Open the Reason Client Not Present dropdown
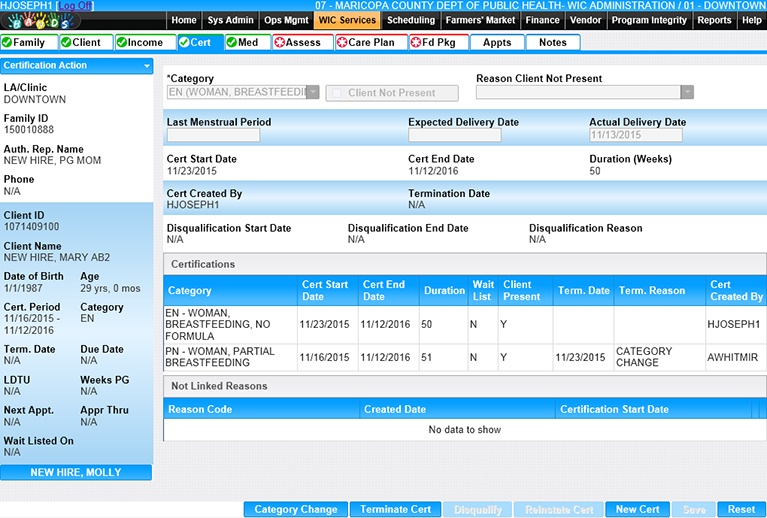 click(x=686, y=93)
